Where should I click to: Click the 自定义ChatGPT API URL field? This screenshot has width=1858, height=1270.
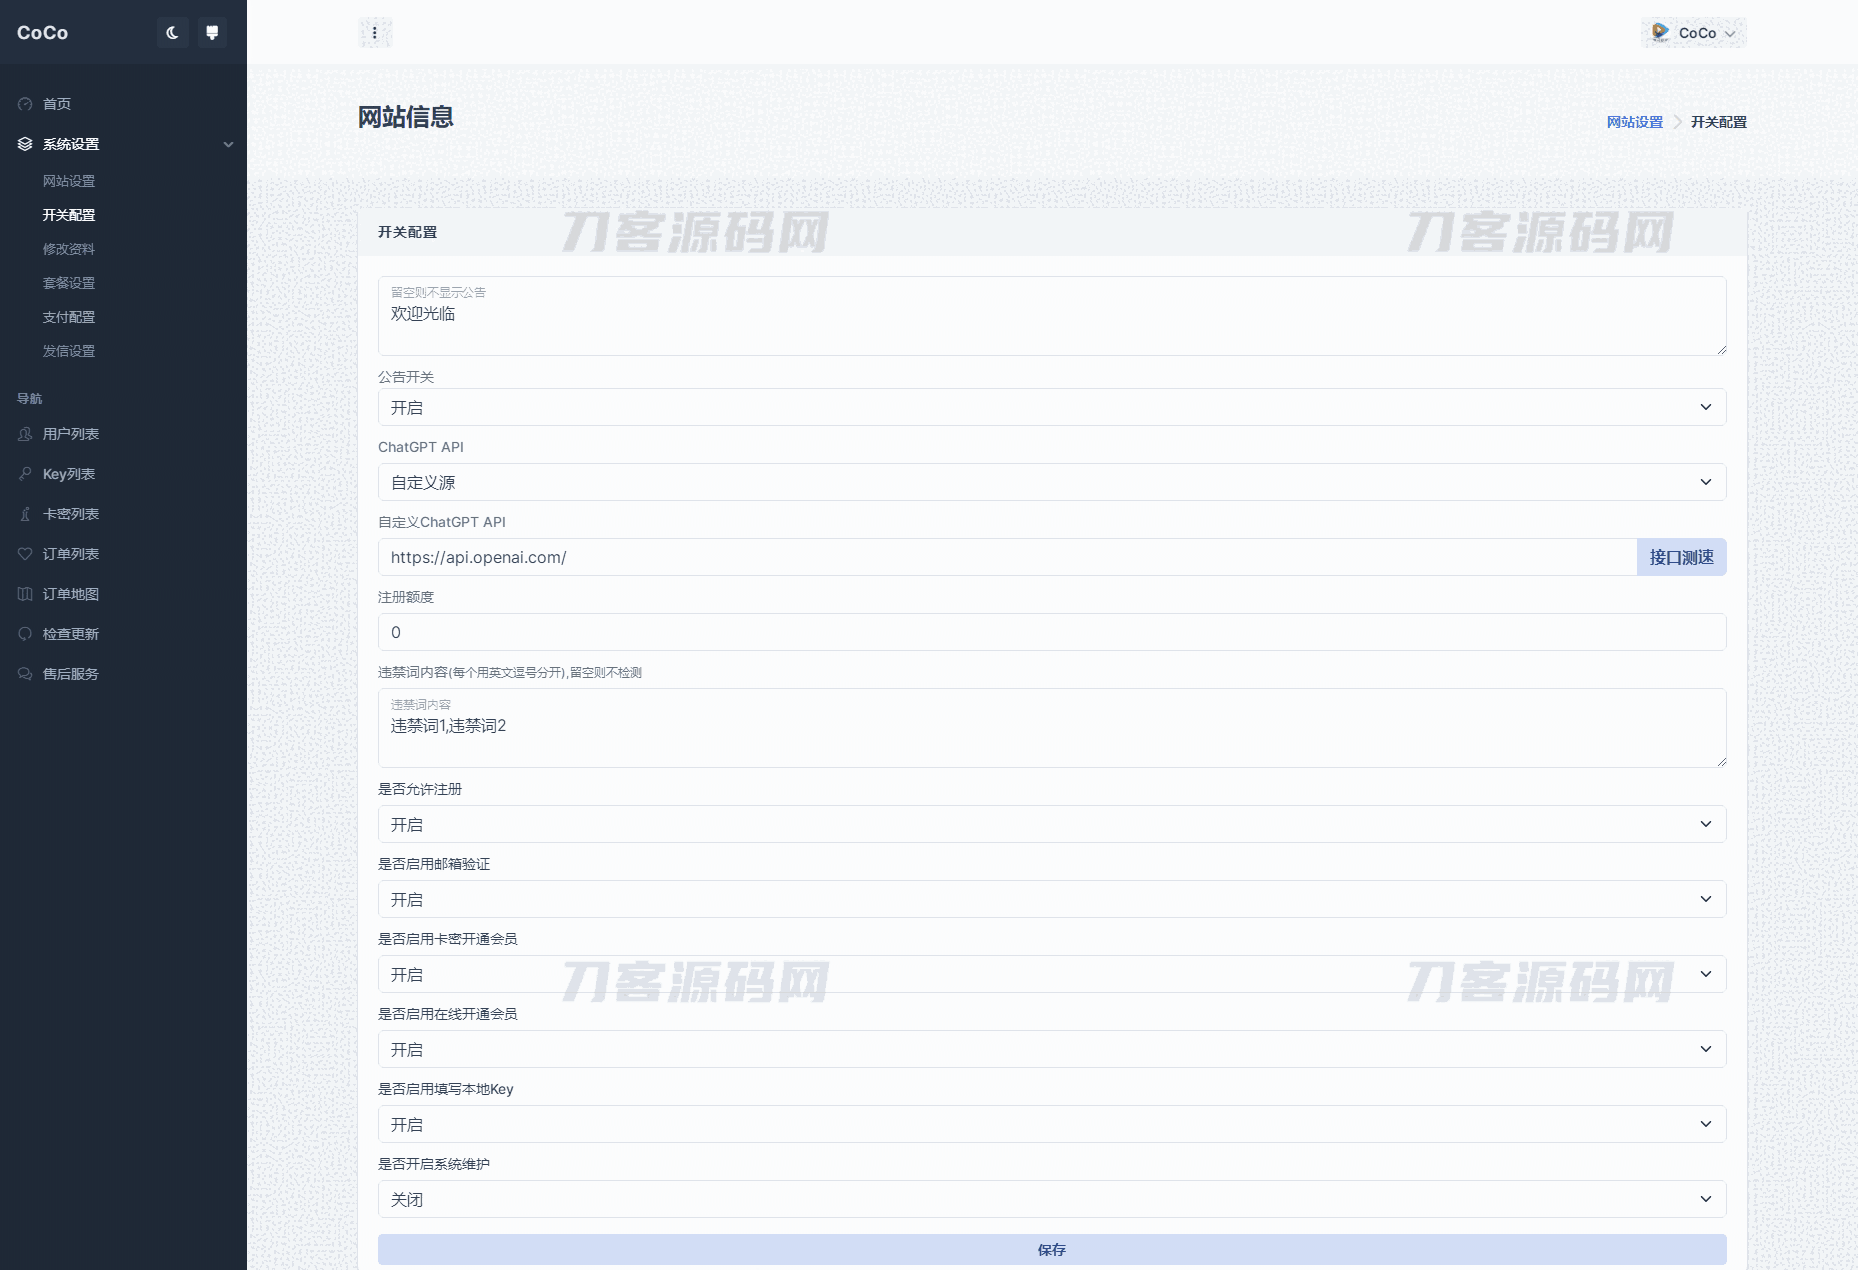(1007, 557)
